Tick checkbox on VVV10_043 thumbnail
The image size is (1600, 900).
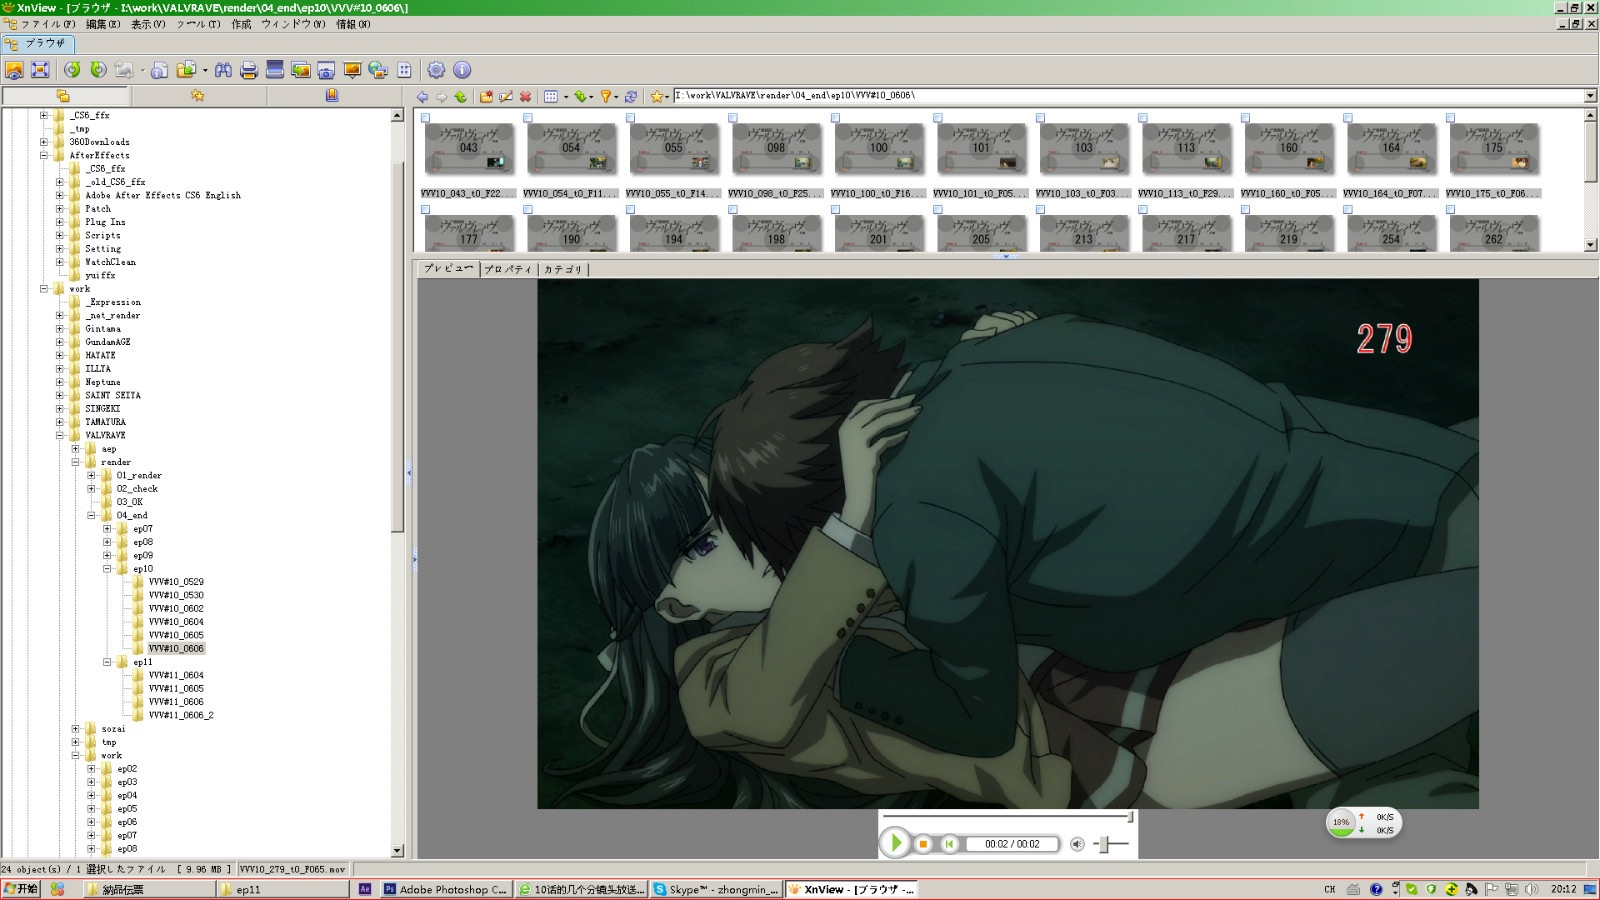(x=425, y=118)
